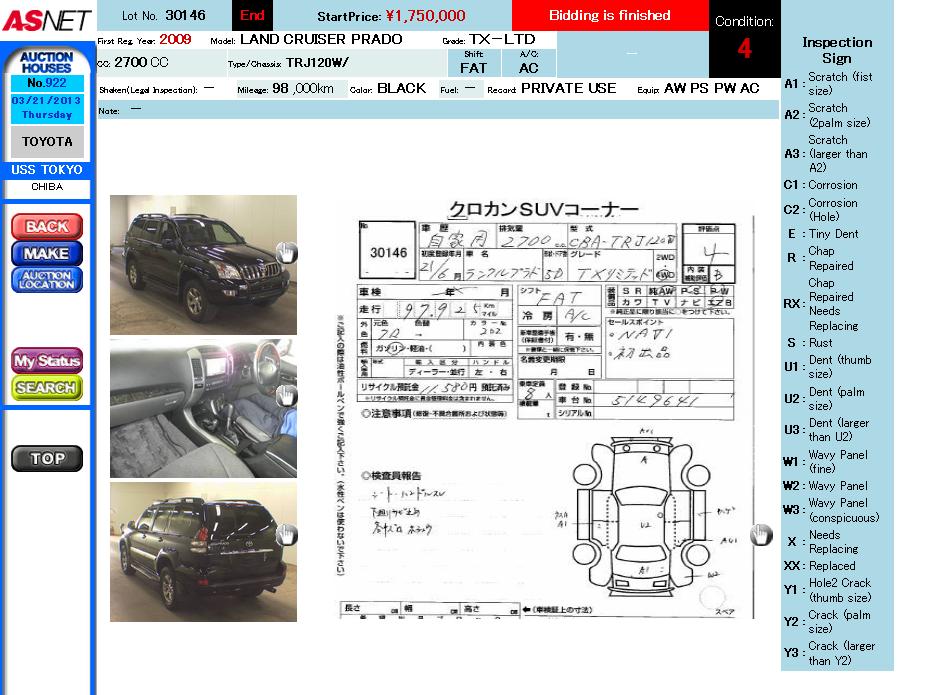Click the hand icon beside the auction sheet

[761, 536]
